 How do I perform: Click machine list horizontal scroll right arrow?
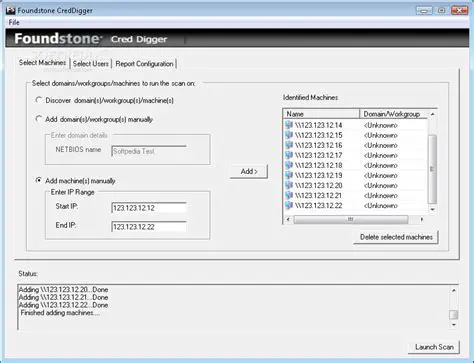click(x=422, y=219)
